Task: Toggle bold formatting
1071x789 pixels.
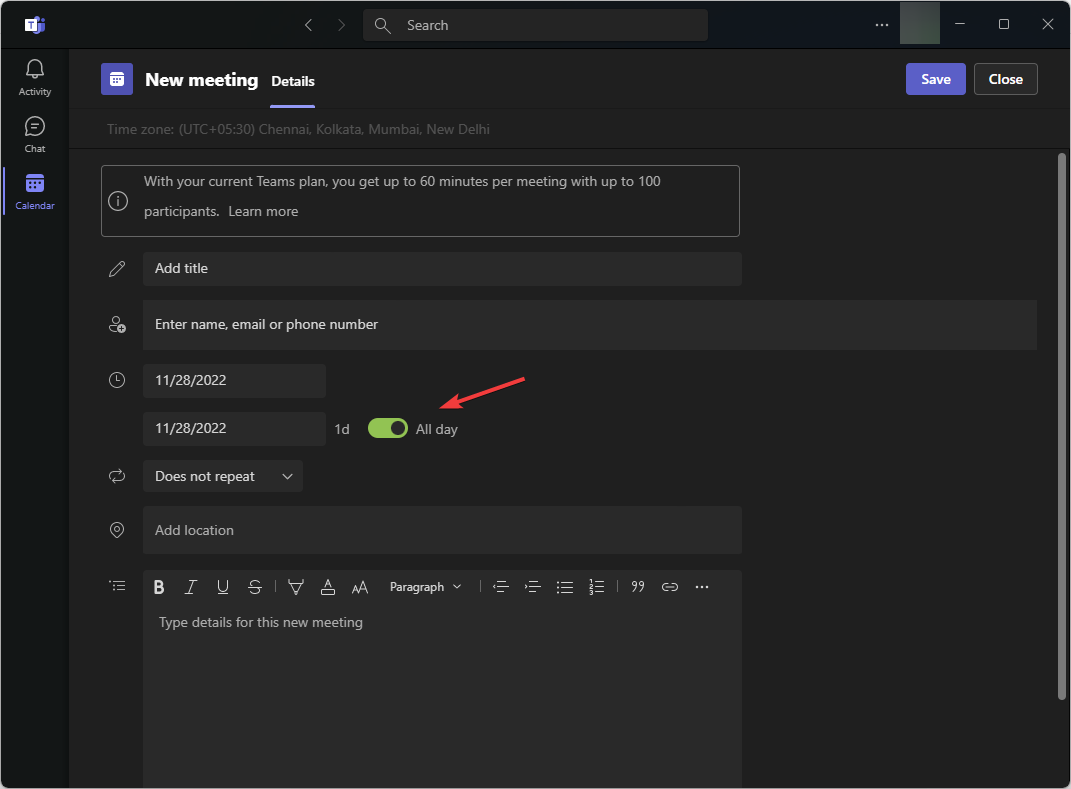Action: click(x=159, y=587)
